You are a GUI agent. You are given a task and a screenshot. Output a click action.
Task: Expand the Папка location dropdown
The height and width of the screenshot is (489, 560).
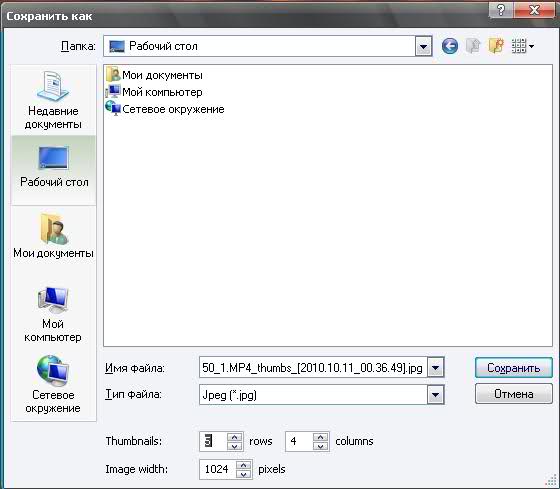point(424,46)
